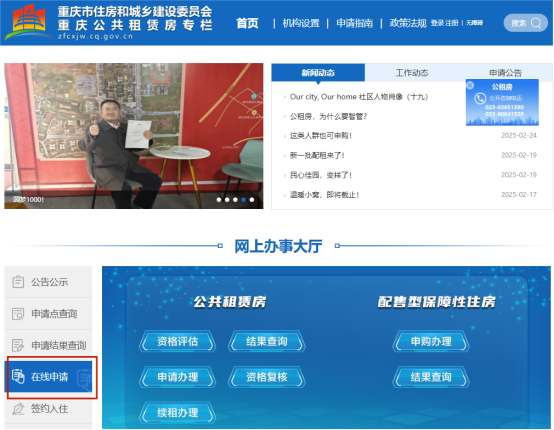554x430 pixels.
Task: Click the carousel photo of man
Action: coord(134,136)
